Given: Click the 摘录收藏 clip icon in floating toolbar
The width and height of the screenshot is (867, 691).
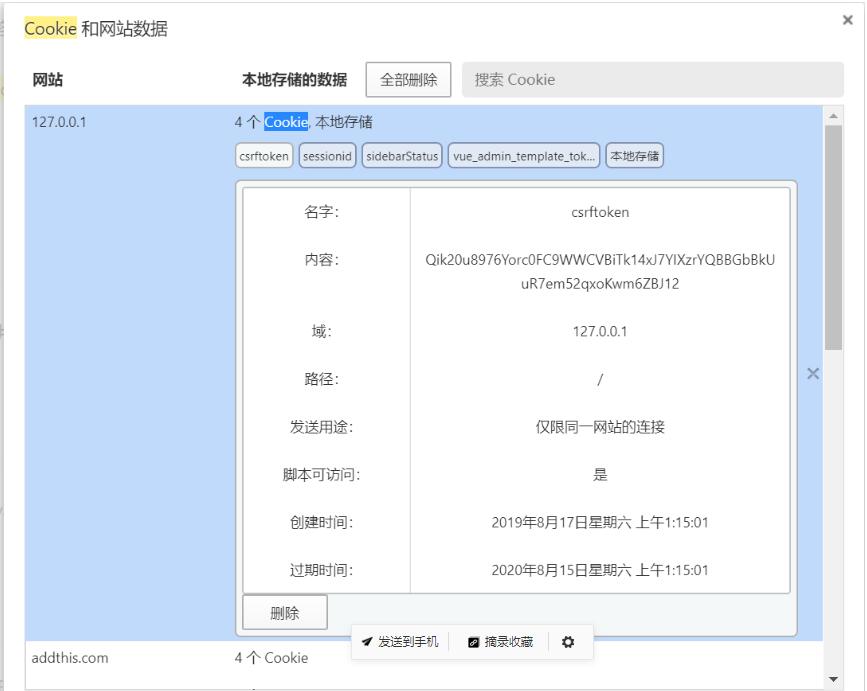Looking at the screenshot, I should (x=473, y=644).
